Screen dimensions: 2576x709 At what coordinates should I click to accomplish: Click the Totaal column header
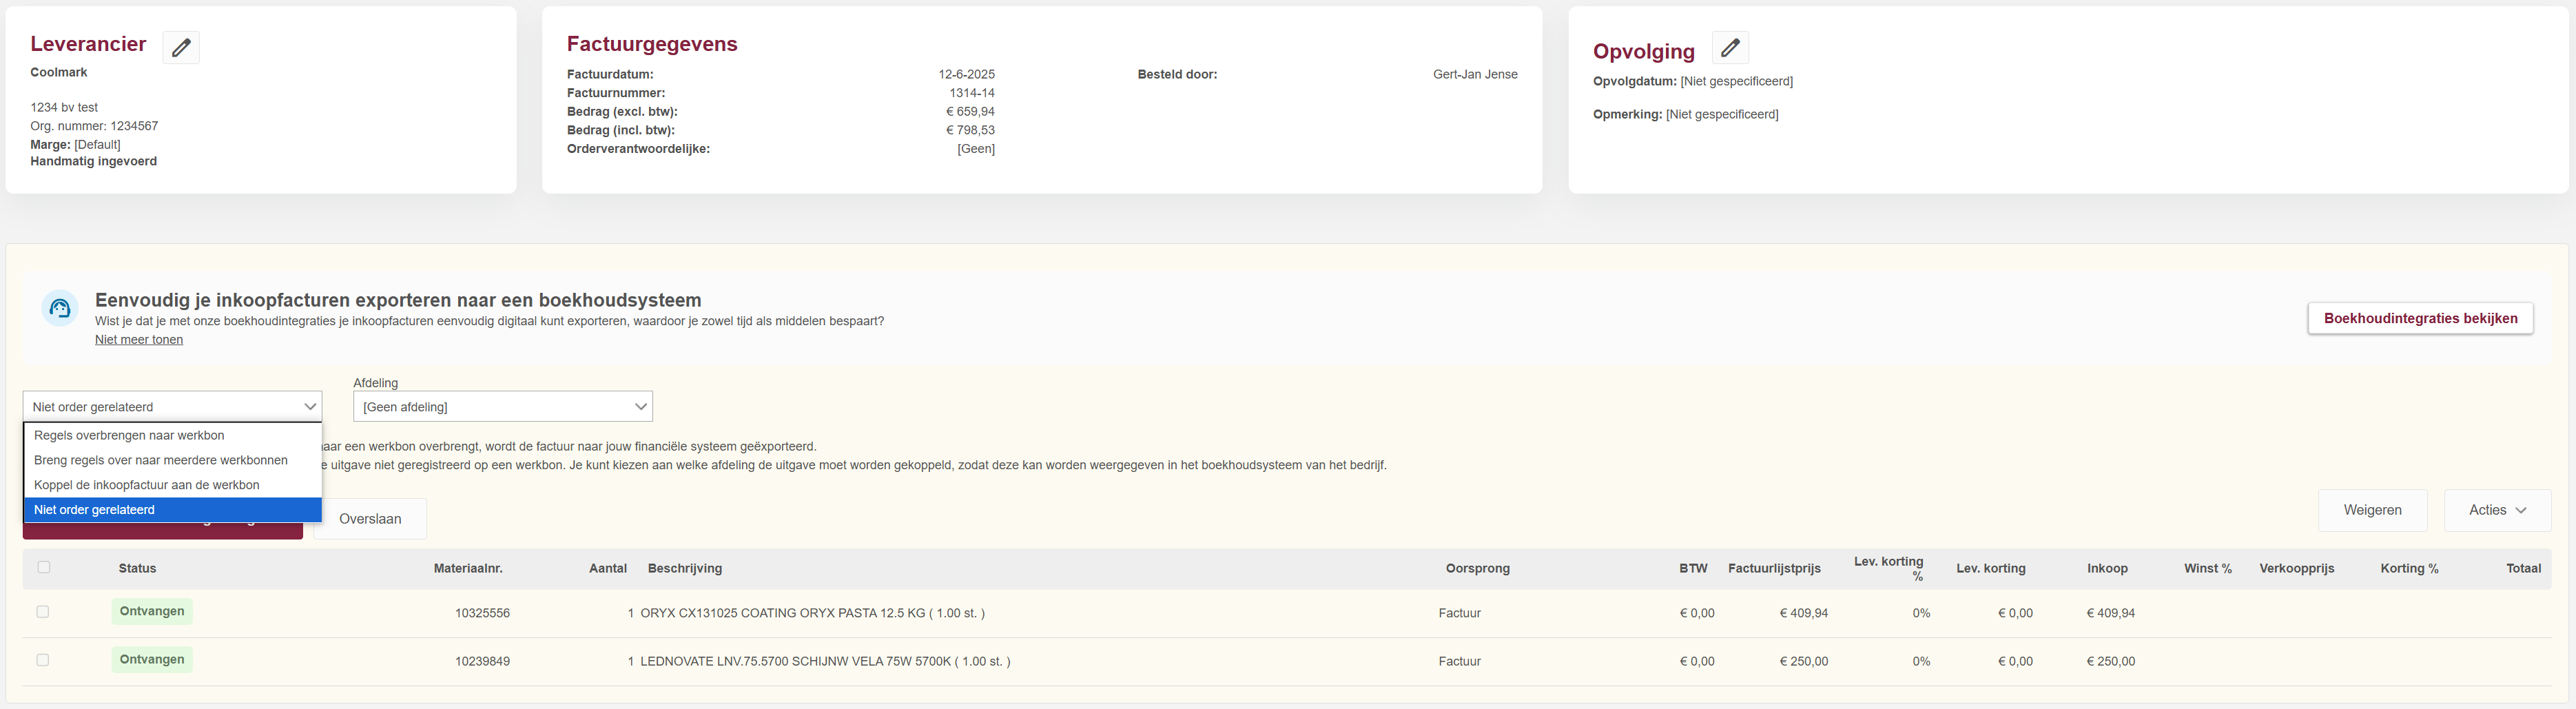pyautogui.click(x=2523, y=568)
